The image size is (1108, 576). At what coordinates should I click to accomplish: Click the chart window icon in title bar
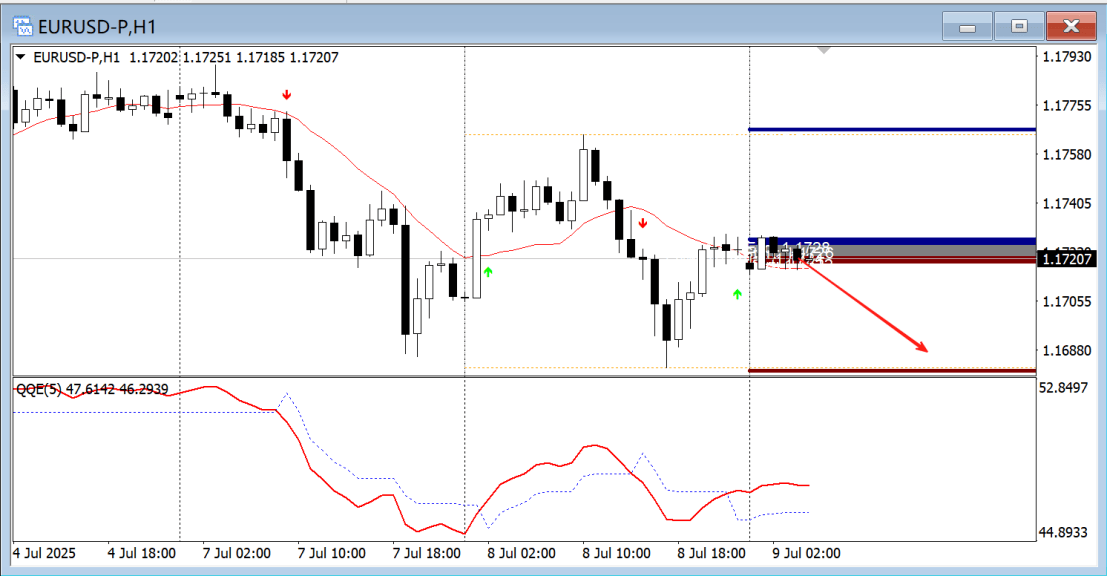23,27
